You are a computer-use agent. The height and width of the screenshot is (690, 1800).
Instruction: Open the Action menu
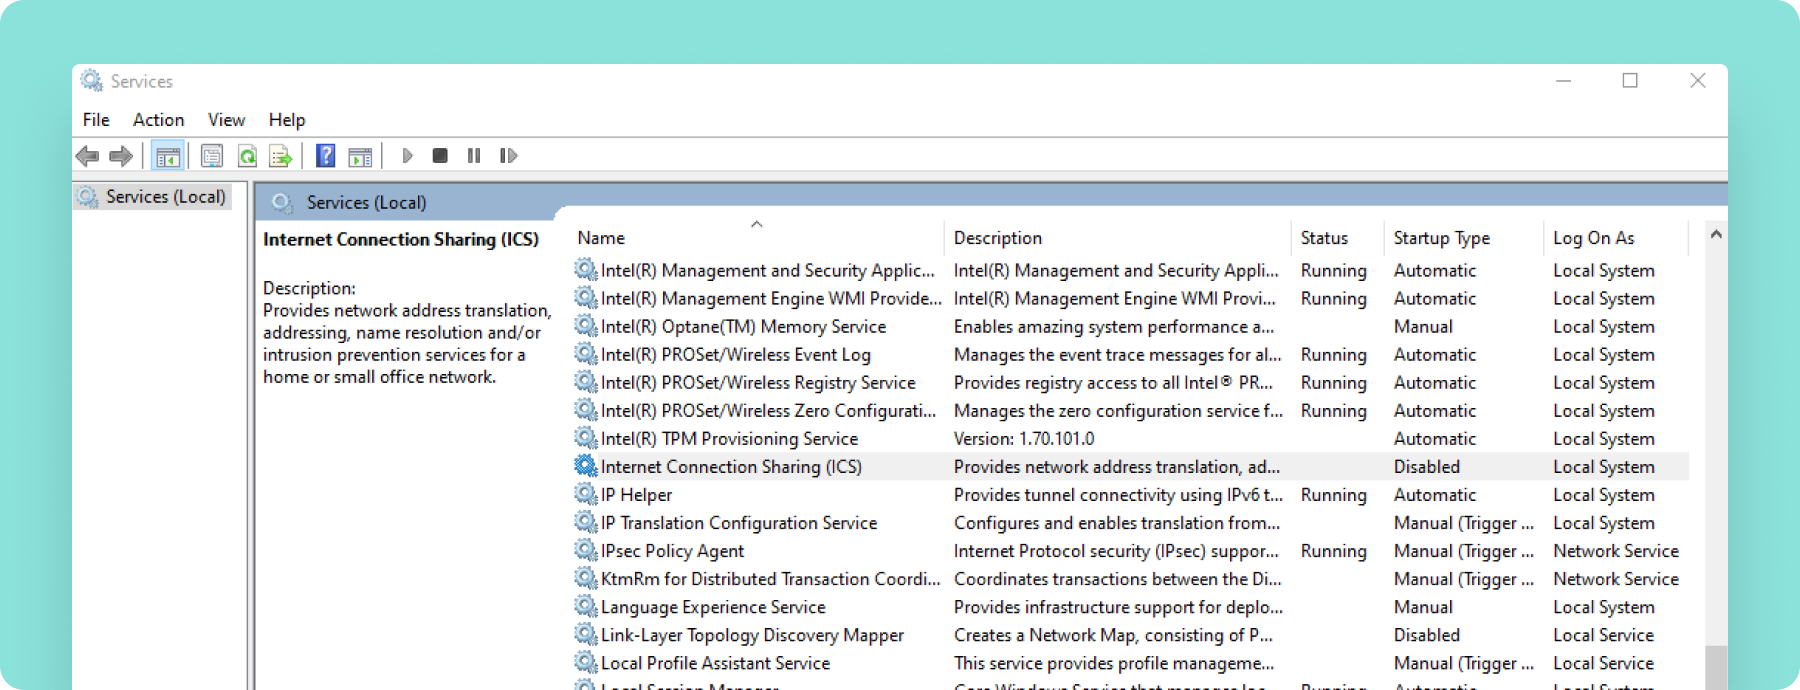(x=158, y=120)
